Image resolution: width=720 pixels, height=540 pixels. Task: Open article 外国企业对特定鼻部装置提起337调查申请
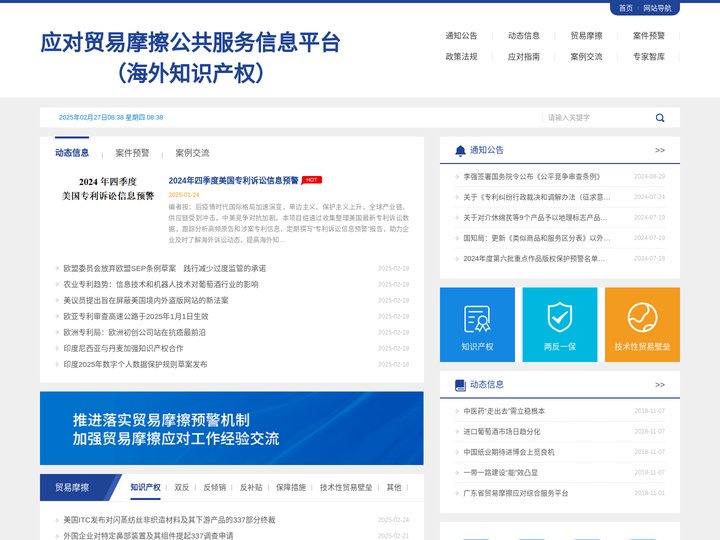tap(148, 535)
